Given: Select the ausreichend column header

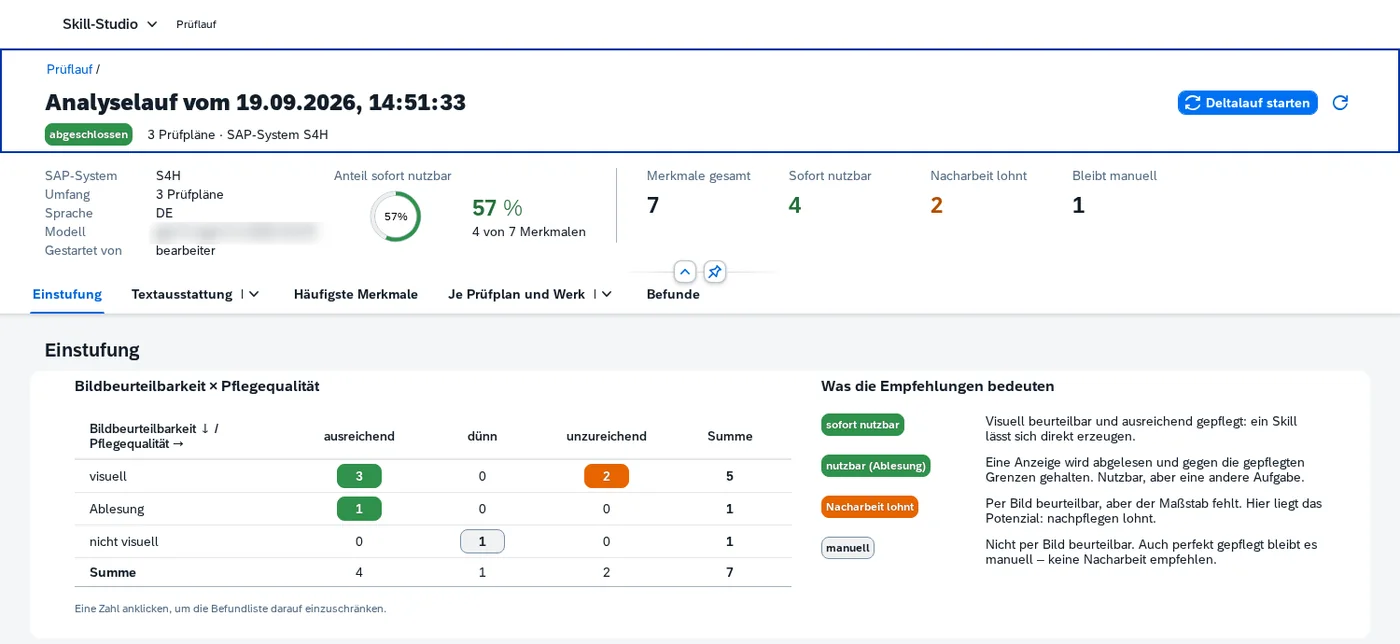Looking at the screenshot, I should pyautogui.click(x=359, y=436).
